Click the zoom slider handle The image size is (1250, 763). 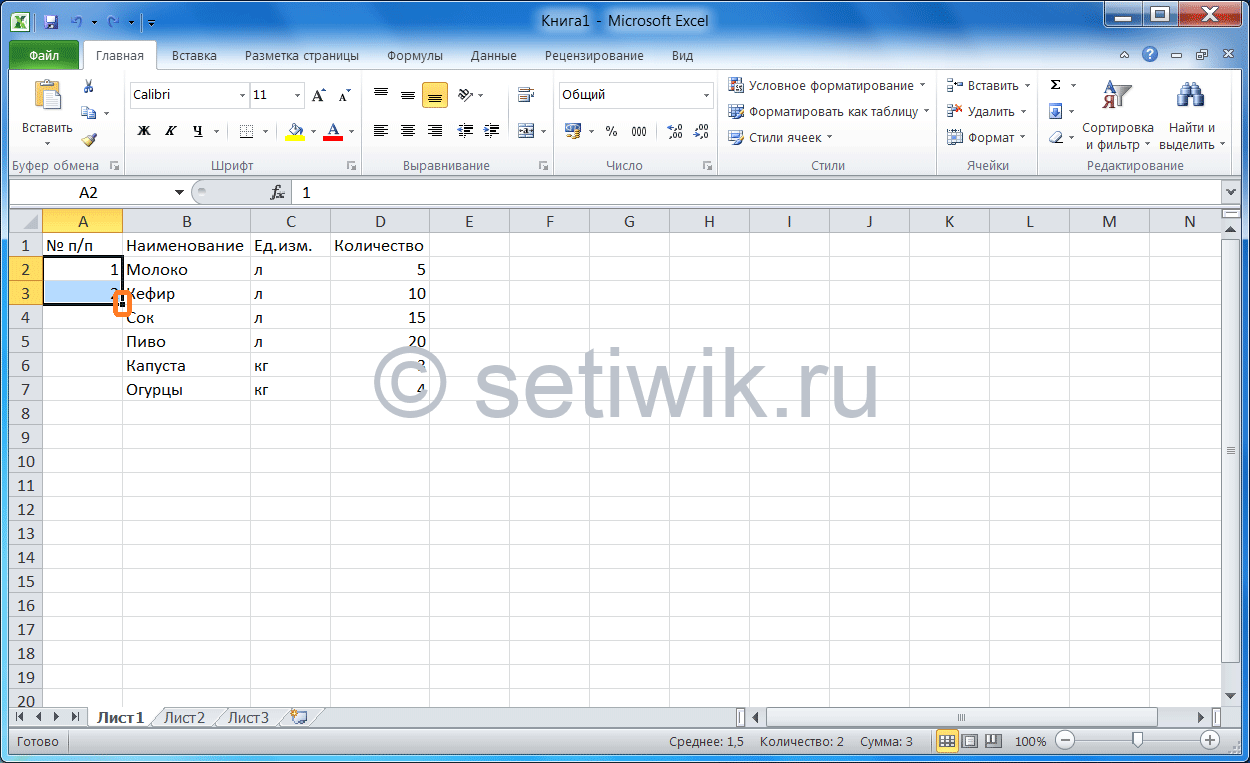coord(1137,741)
